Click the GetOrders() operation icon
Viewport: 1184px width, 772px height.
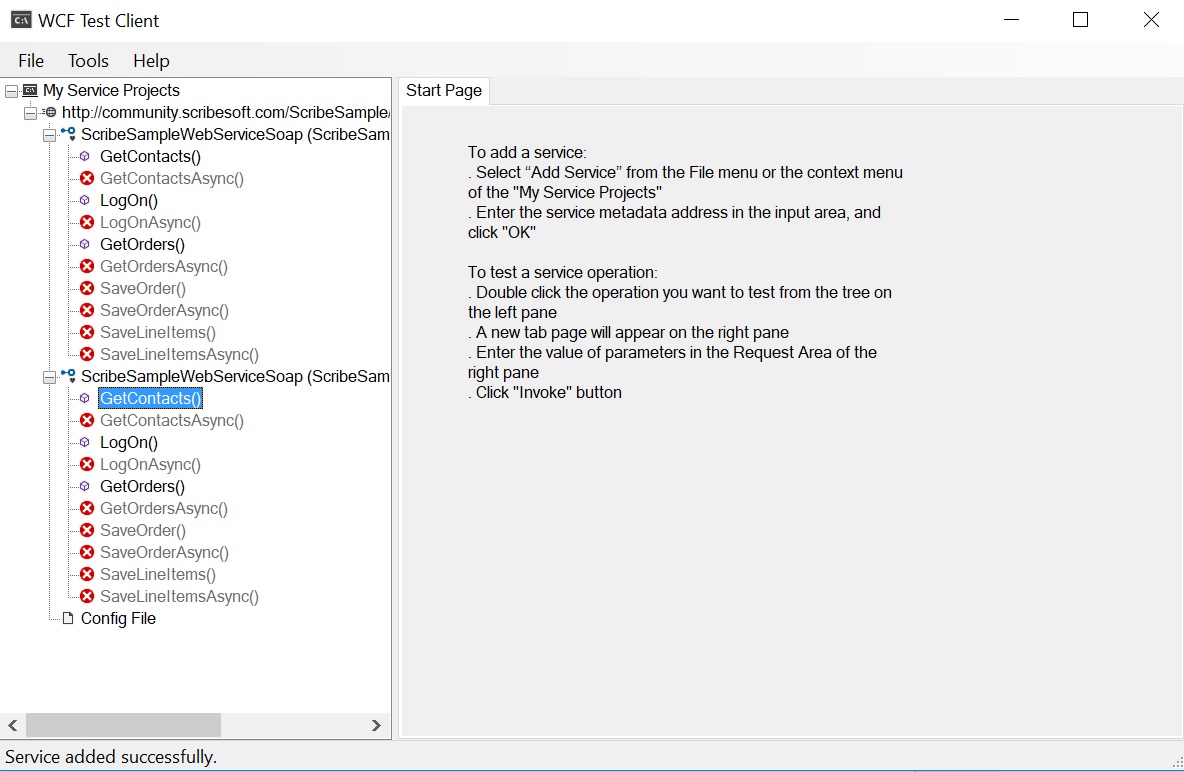click(86, 244)
